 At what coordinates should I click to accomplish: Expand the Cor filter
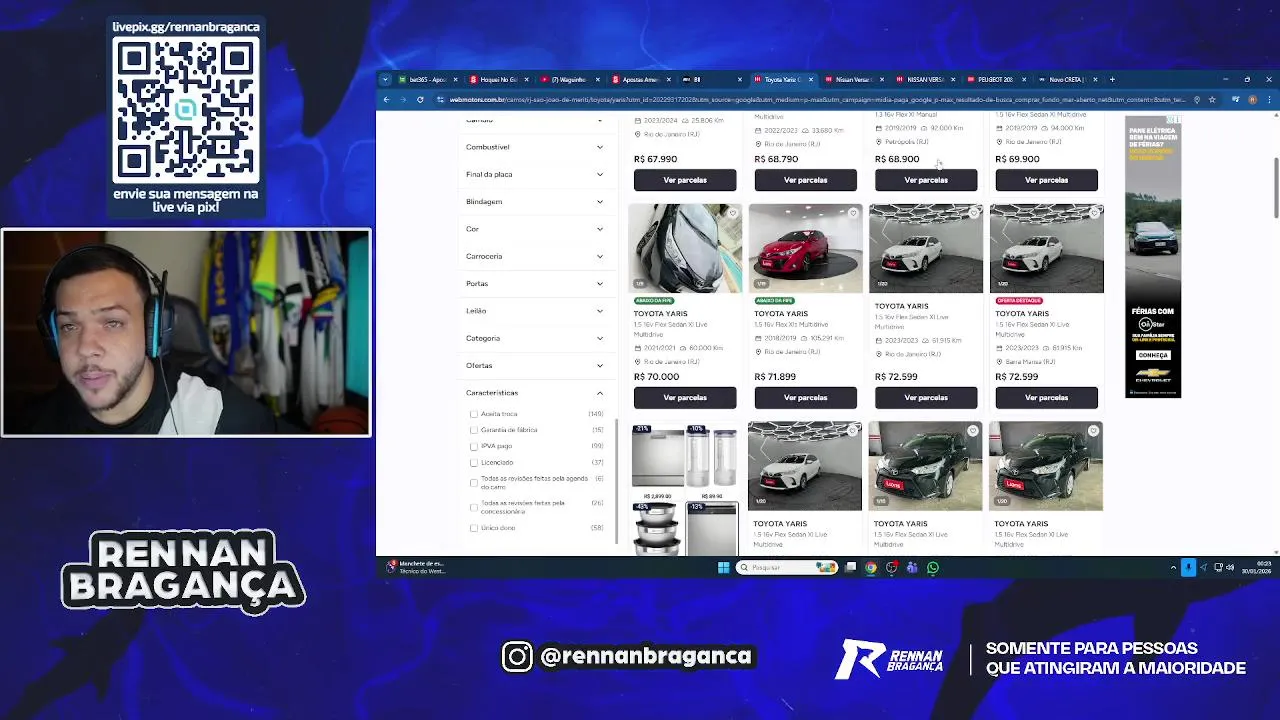tap(535, 229)
